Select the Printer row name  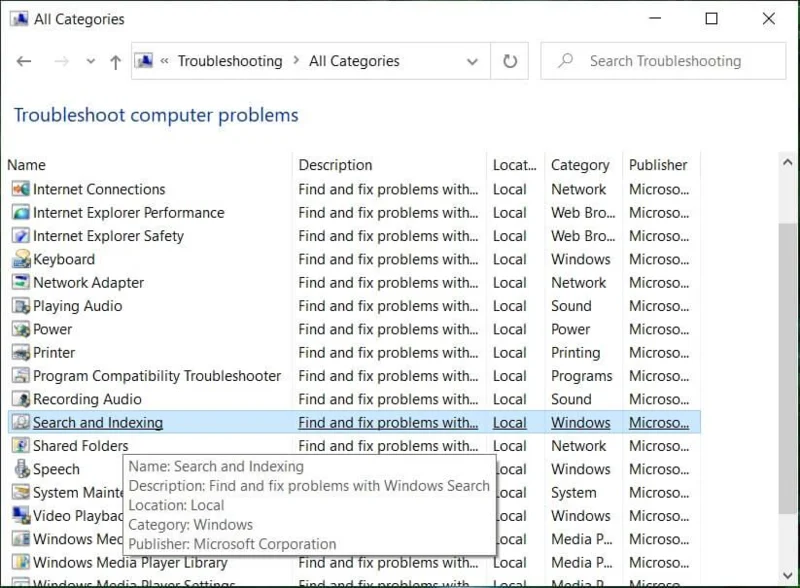[x=54, y=353]
